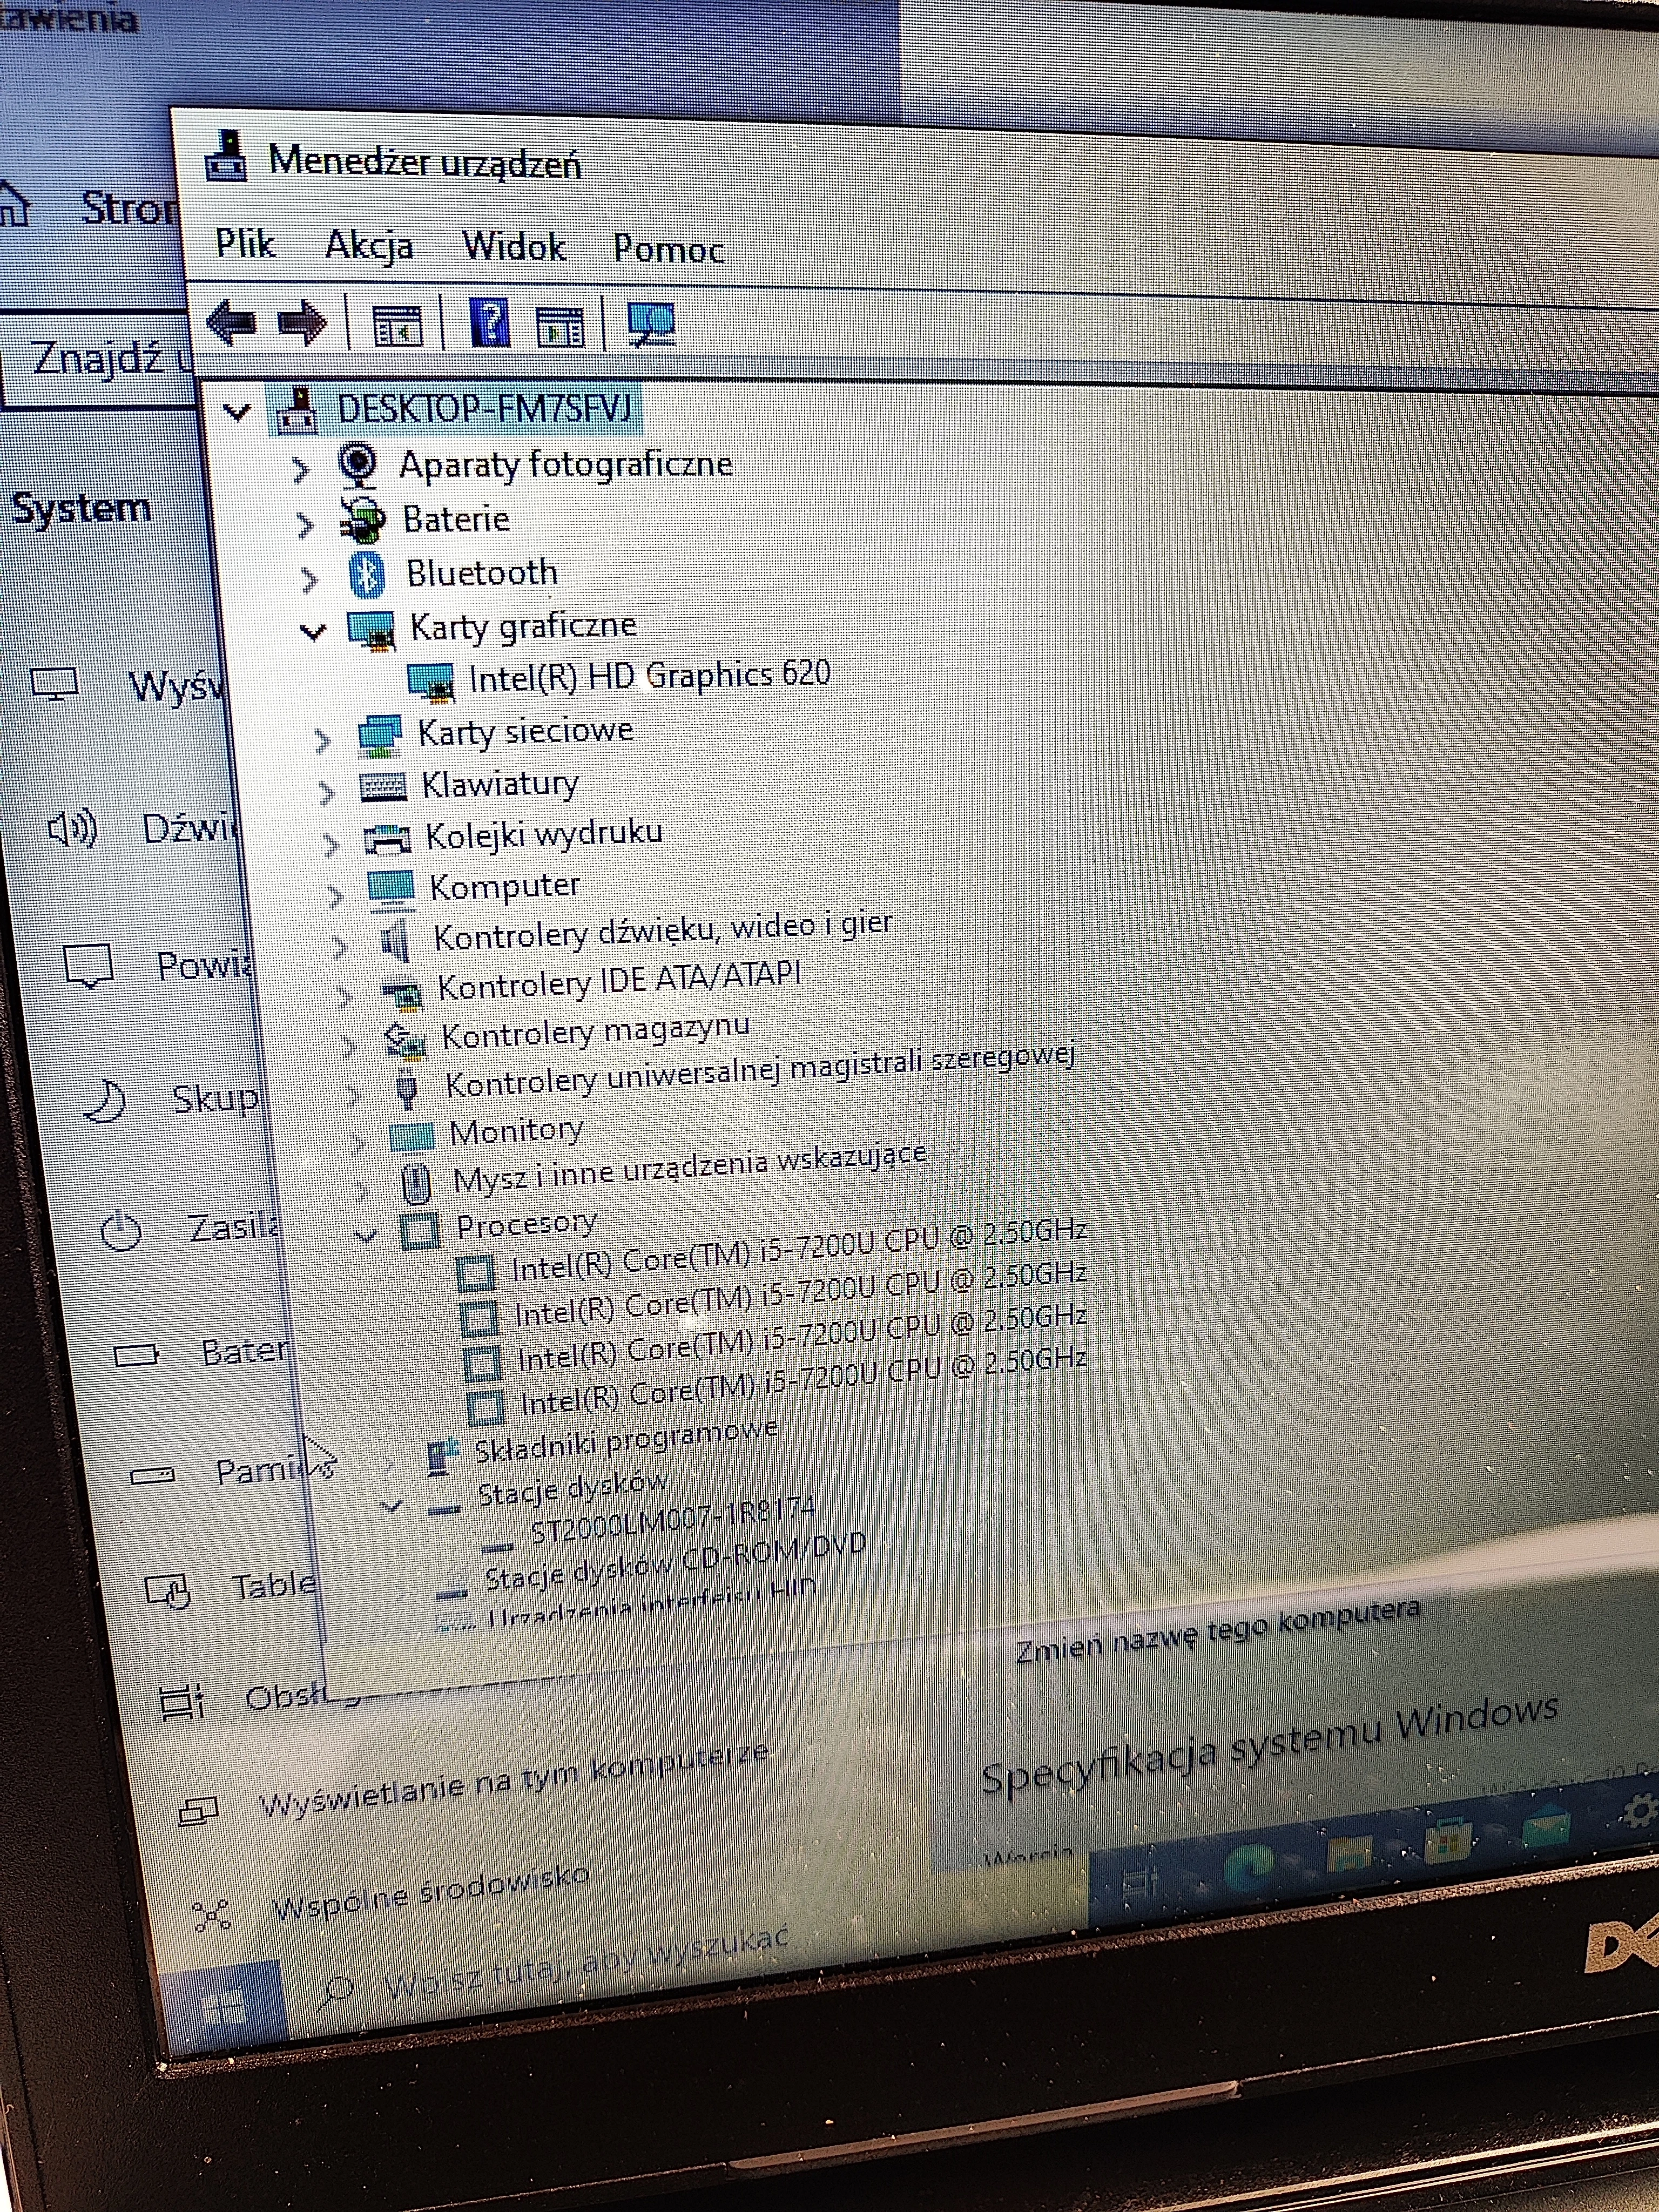Collapse the Stacje dysków chevron
1659x2212 pixels.
(x=392, y=1505)
